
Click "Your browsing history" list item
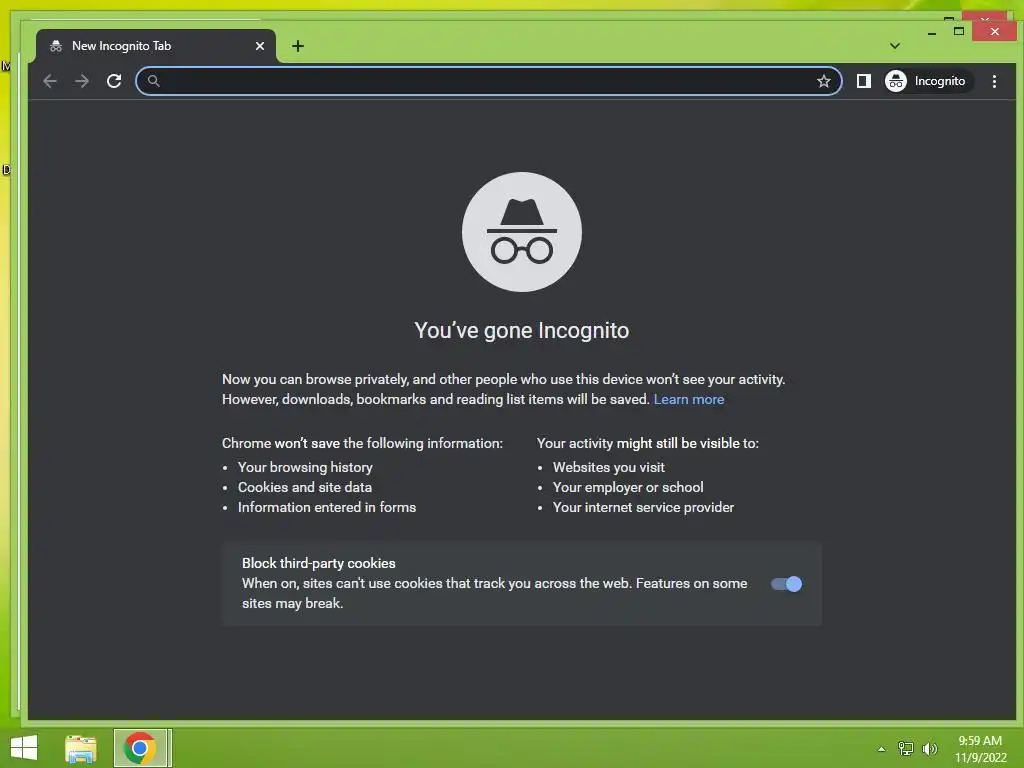click(305, 467)
